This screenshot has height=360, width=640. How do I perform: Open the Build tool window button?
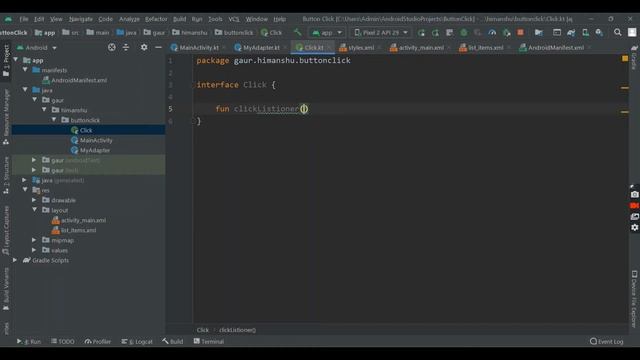click(173, 342)
